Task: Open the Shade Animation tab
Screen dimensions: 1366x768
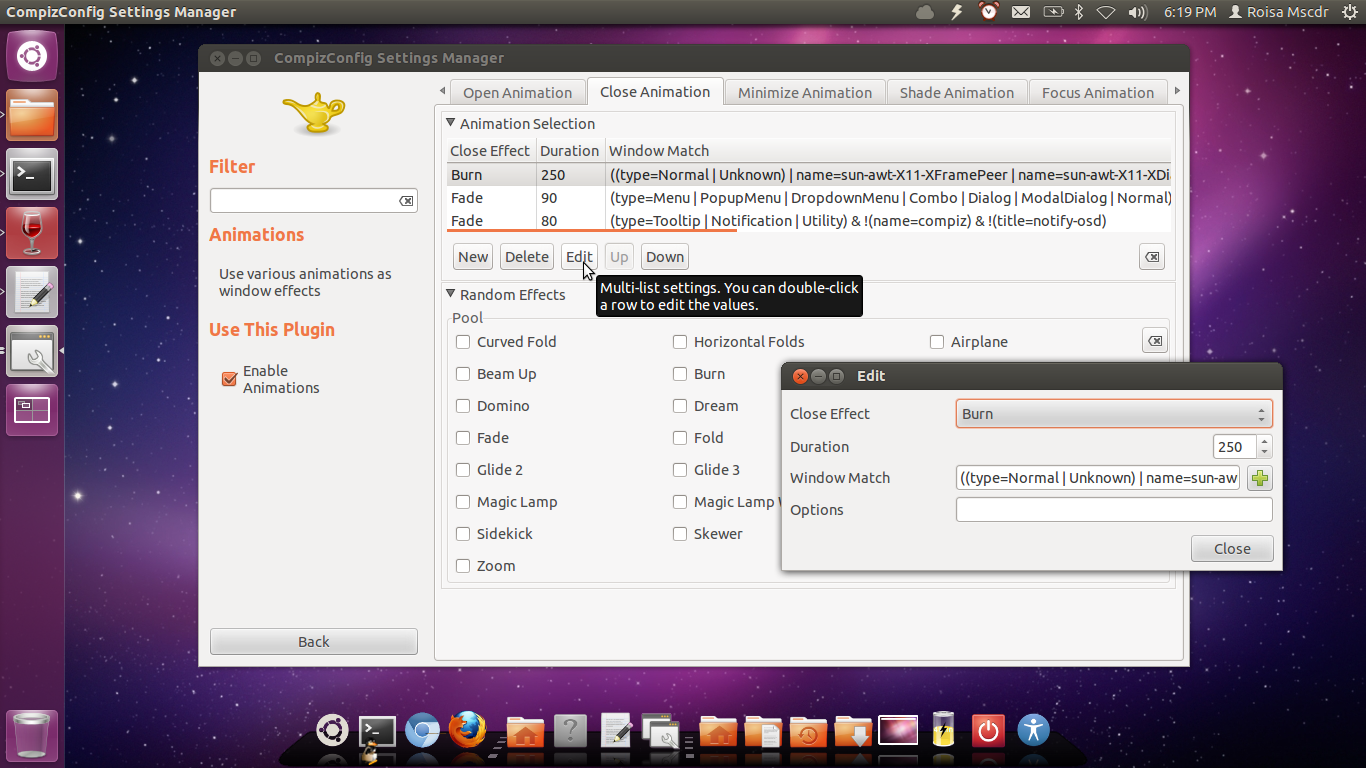Action: (x=957, y=92)
